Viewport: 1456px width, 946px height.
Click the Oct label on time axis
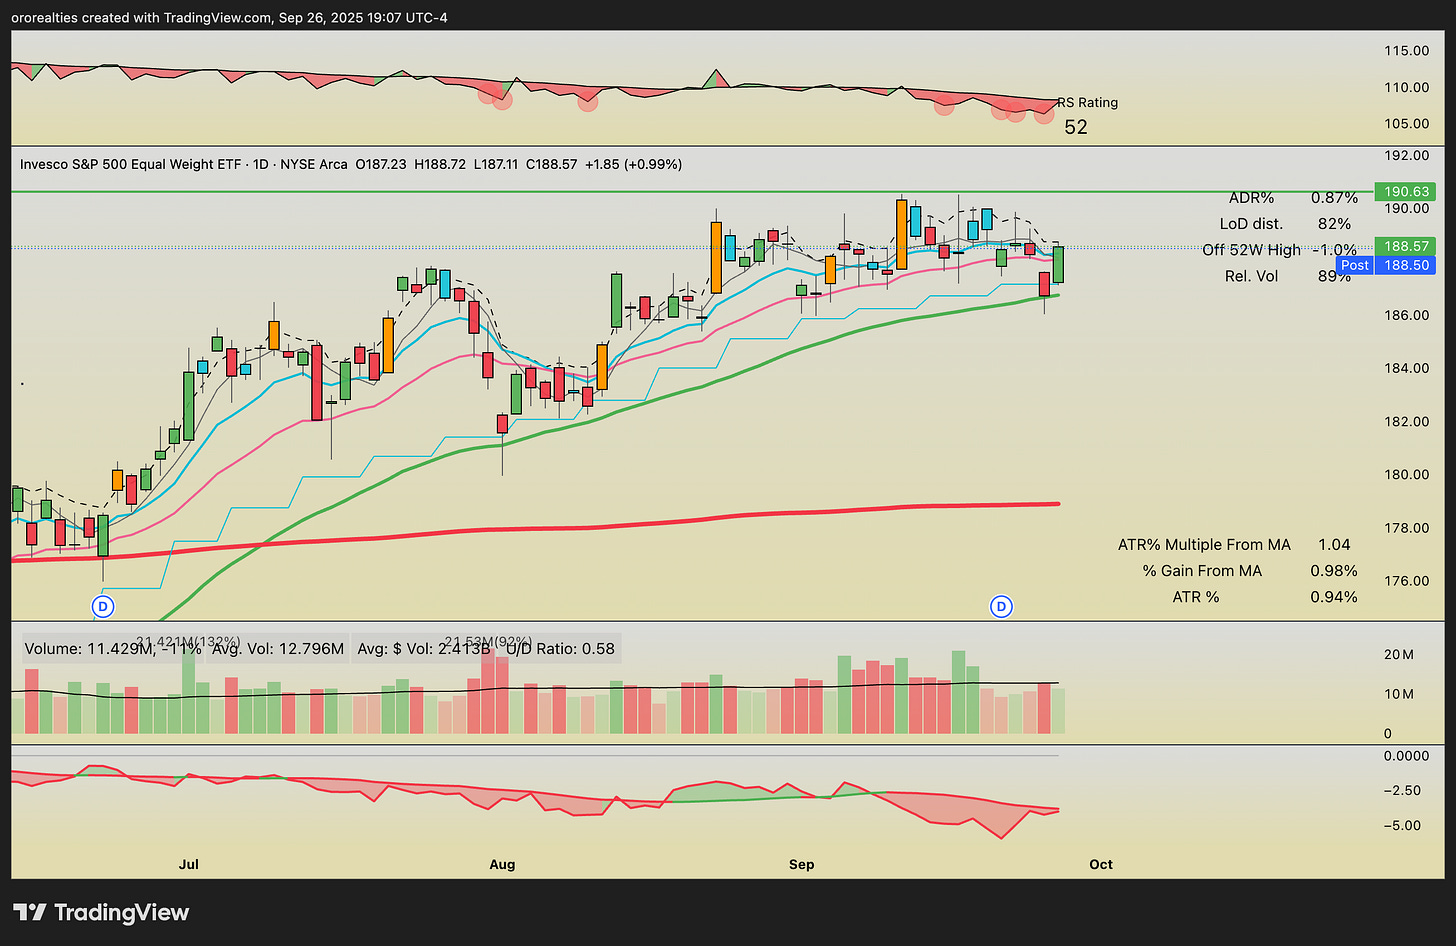(1101, 864)
